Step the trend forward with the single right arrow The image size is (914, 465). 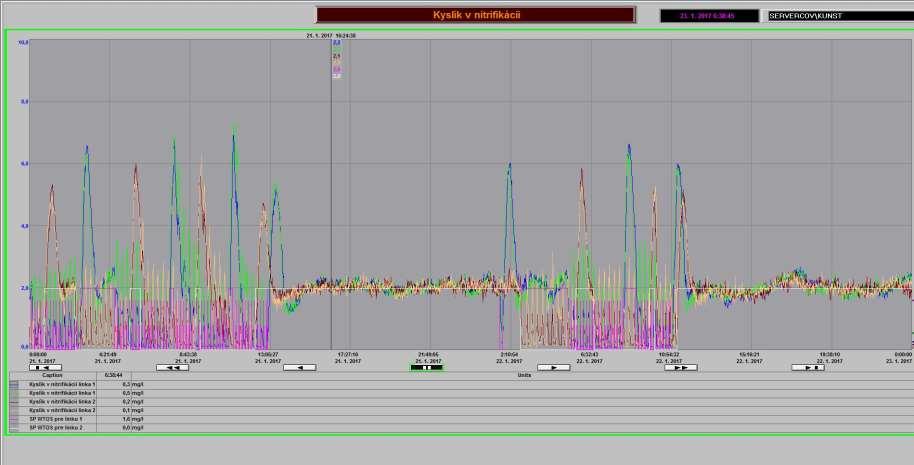pyautogui.click(x=554, y=368)
